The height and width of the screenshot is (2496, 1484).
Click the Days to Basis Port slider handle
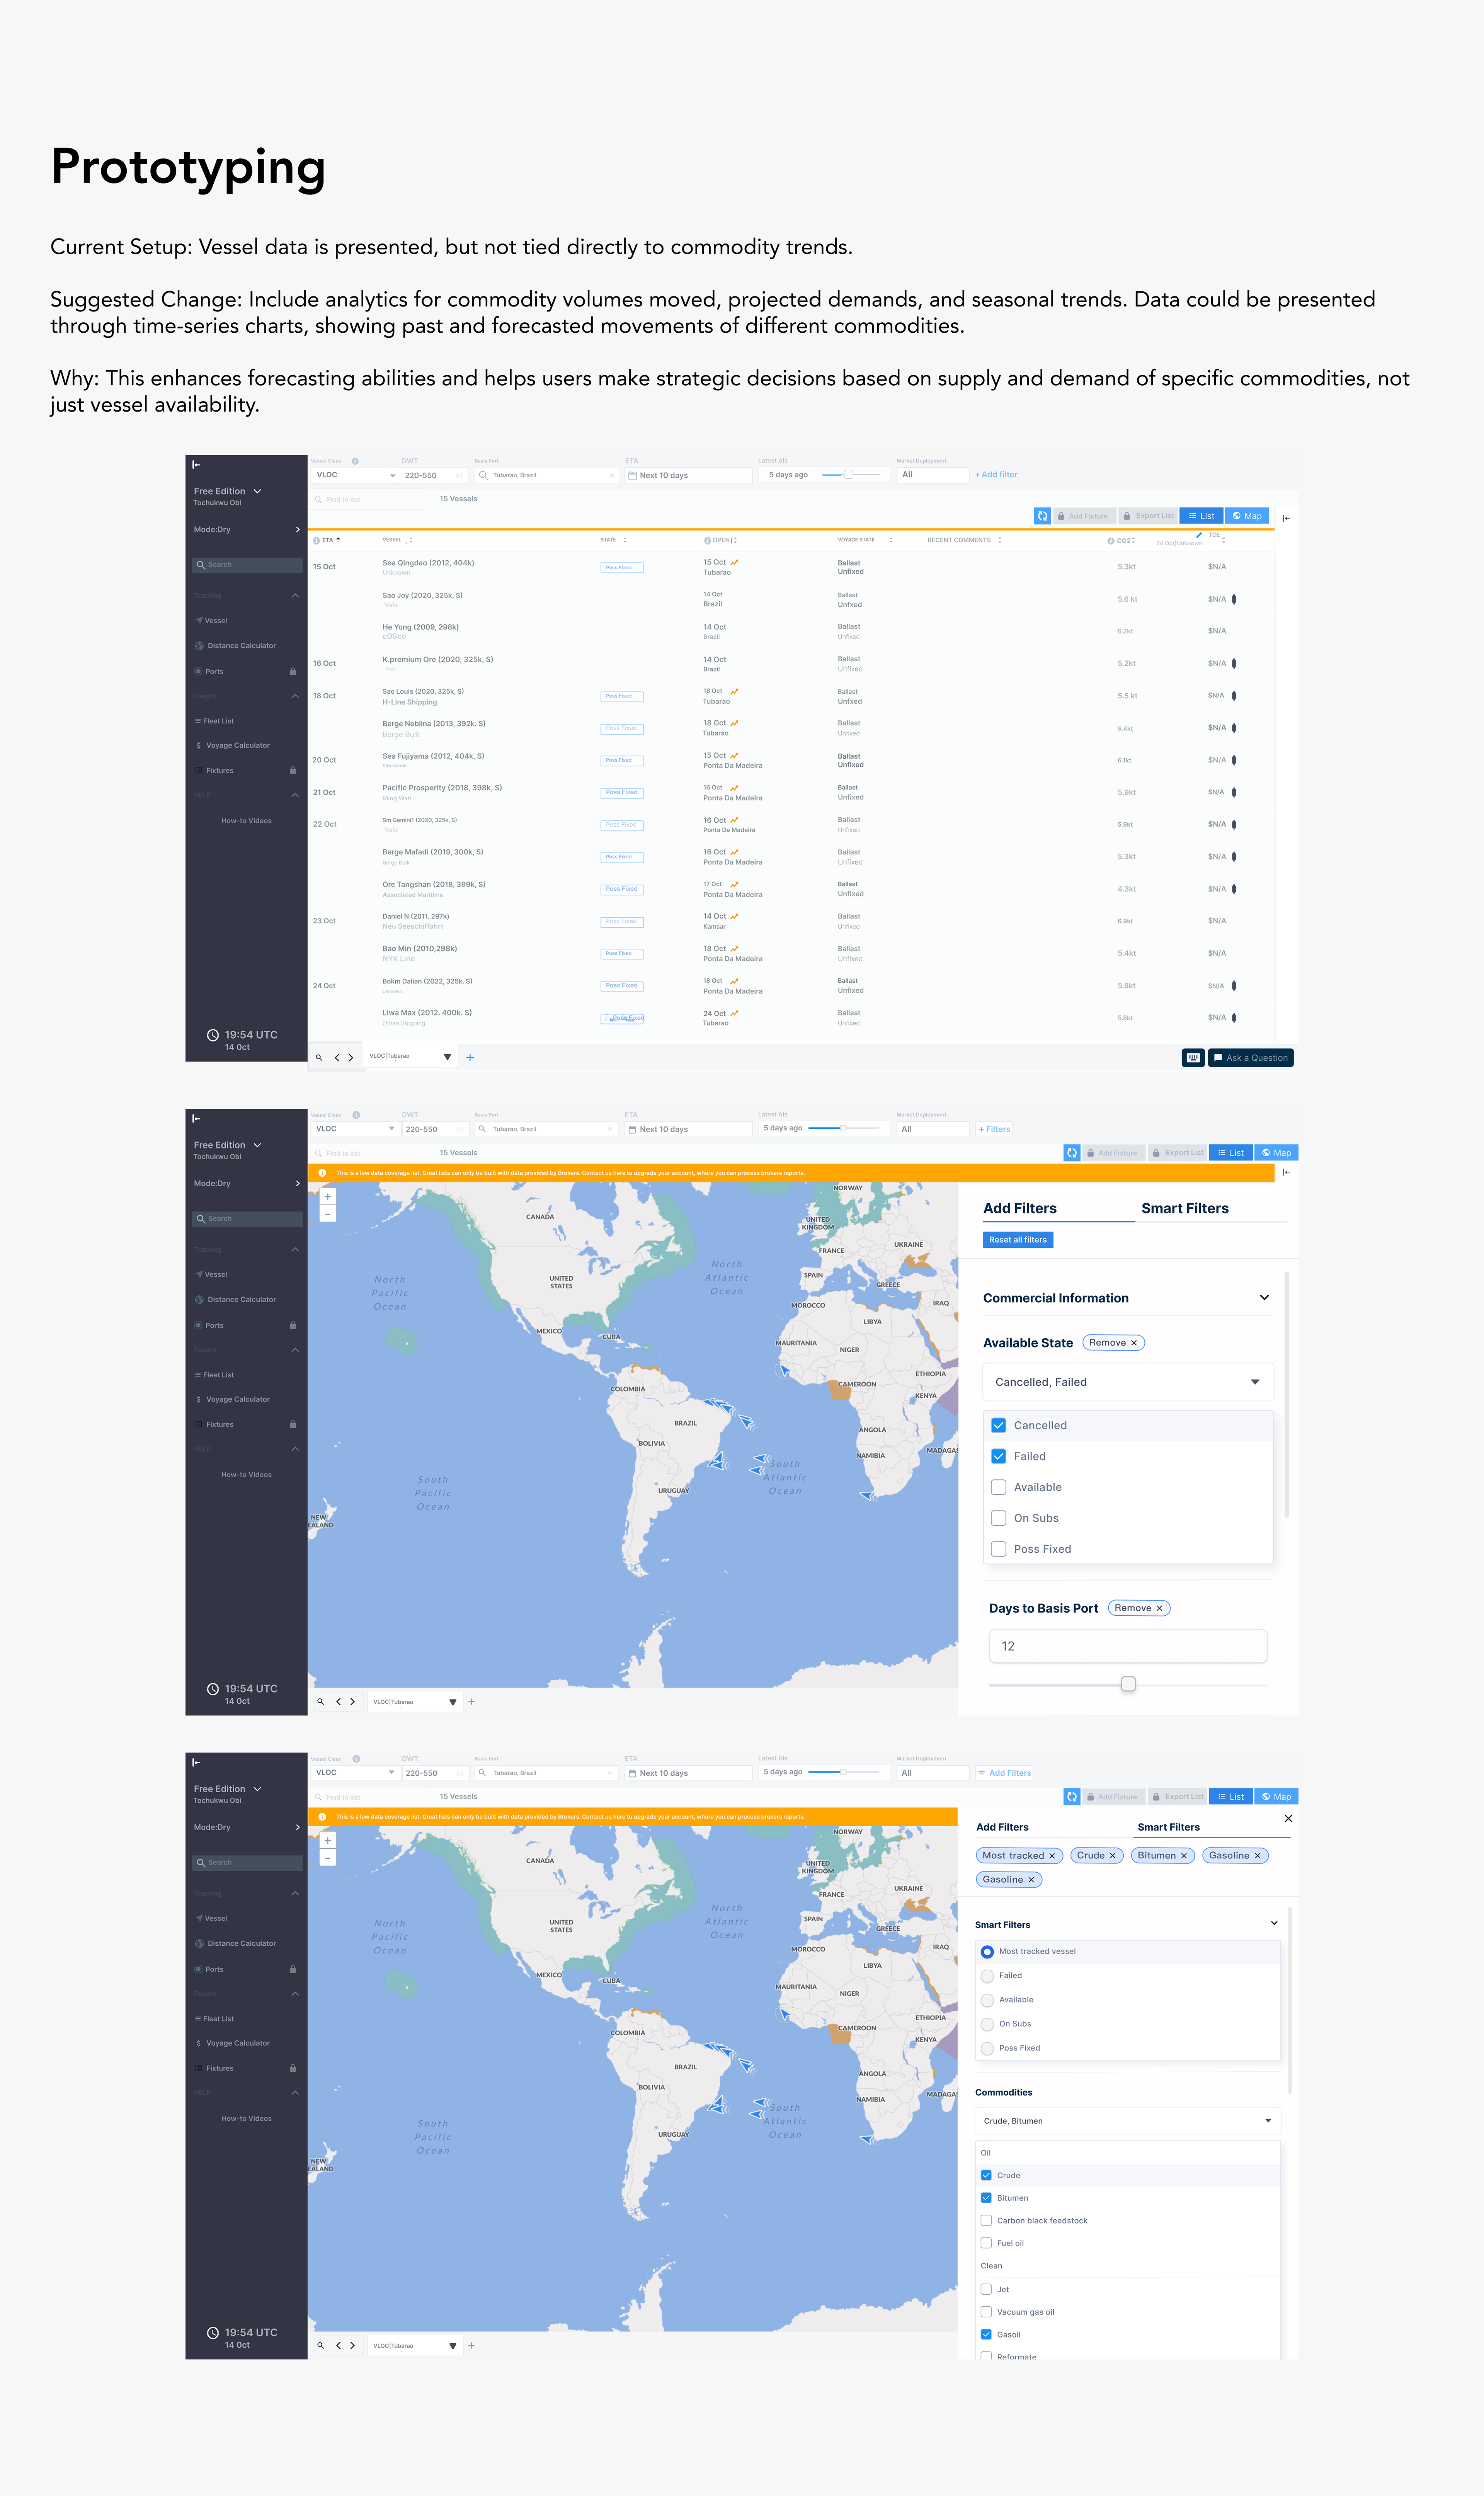click(x=1128, y=1684)
